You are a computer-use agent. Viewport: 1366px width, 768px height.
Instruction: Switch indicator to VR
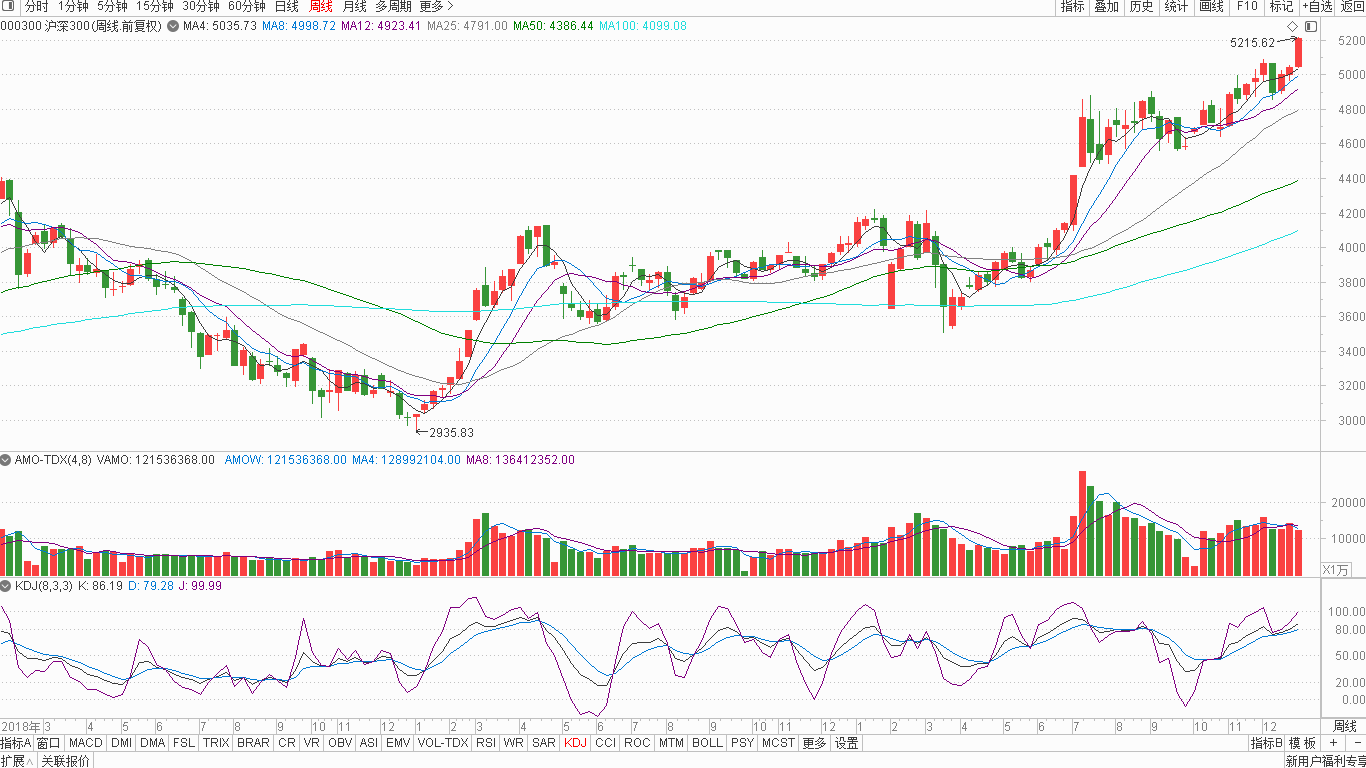click(312, 743)
